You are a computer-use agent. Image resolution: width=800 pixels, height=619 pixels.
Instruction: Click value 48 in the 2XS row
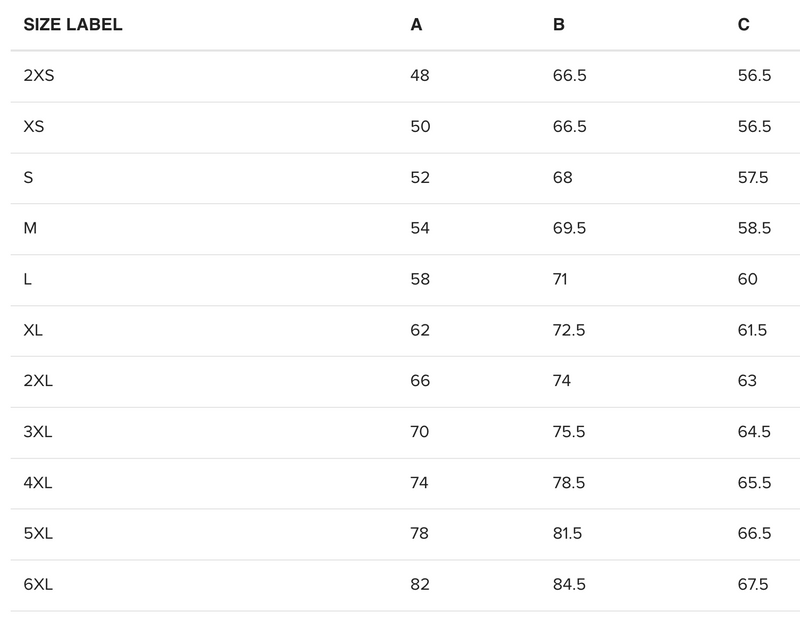pyautogui.click(x=420, y=76)
